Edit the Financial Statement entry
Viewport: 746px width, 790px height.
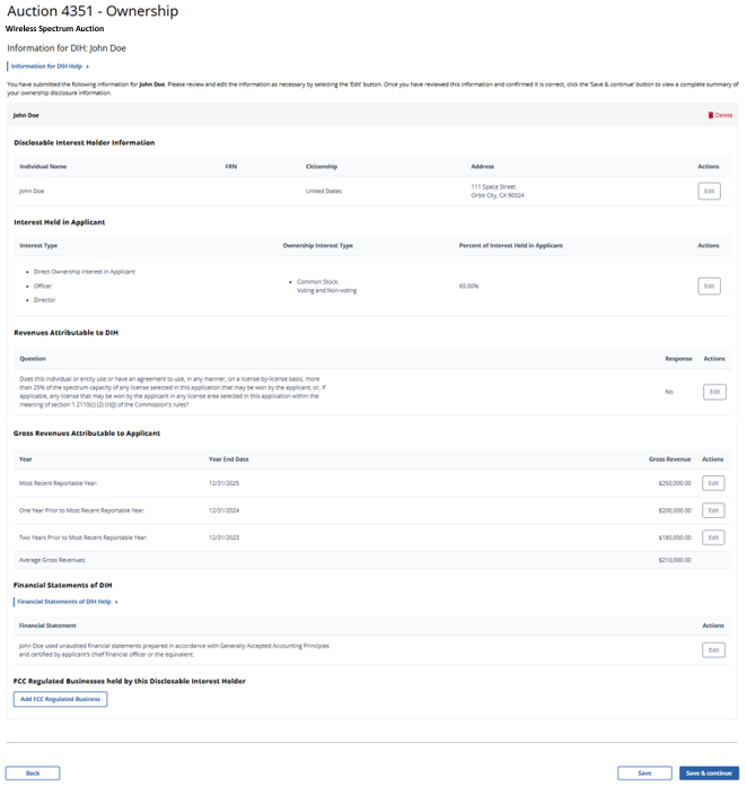click(713, 650)
